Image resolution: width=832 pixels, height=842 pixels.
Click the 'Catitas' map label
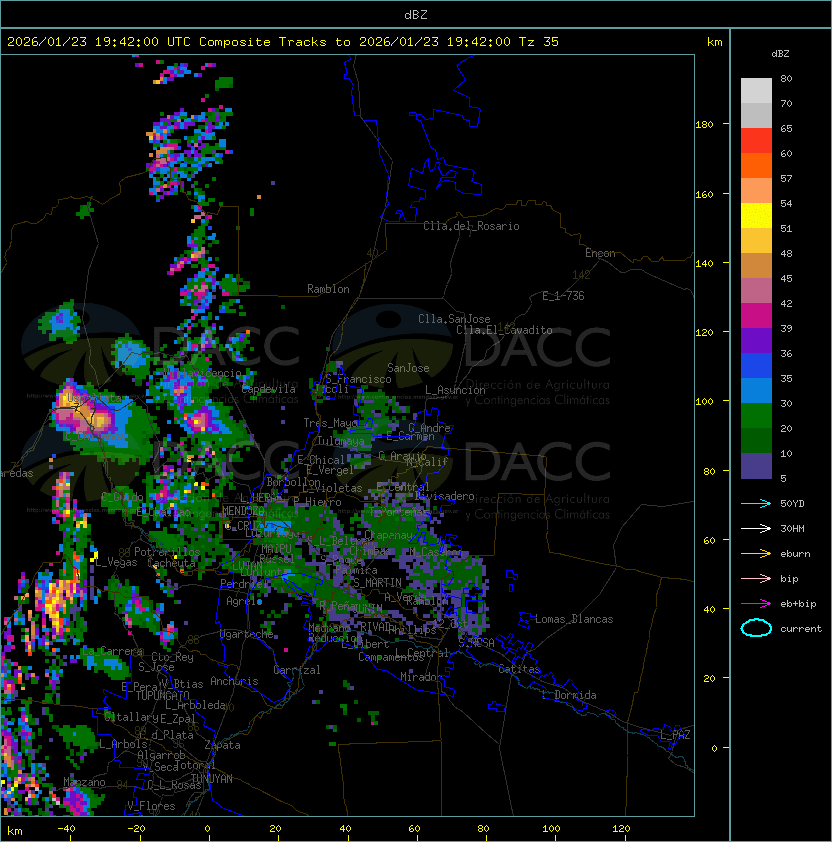pos(519,669)
